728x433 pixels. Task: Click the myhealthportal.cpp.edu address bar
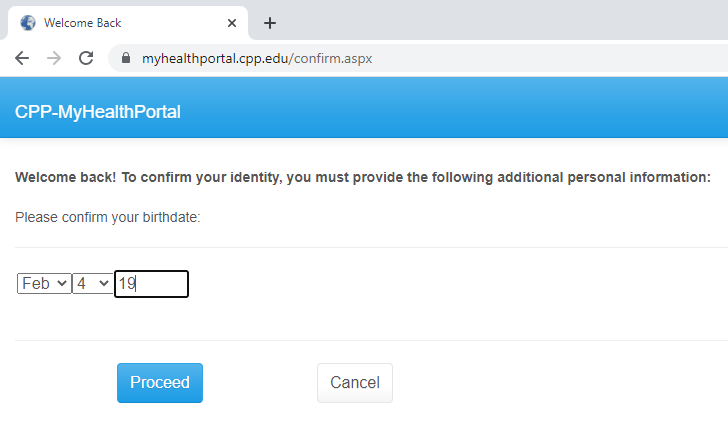tap(418, 58)
